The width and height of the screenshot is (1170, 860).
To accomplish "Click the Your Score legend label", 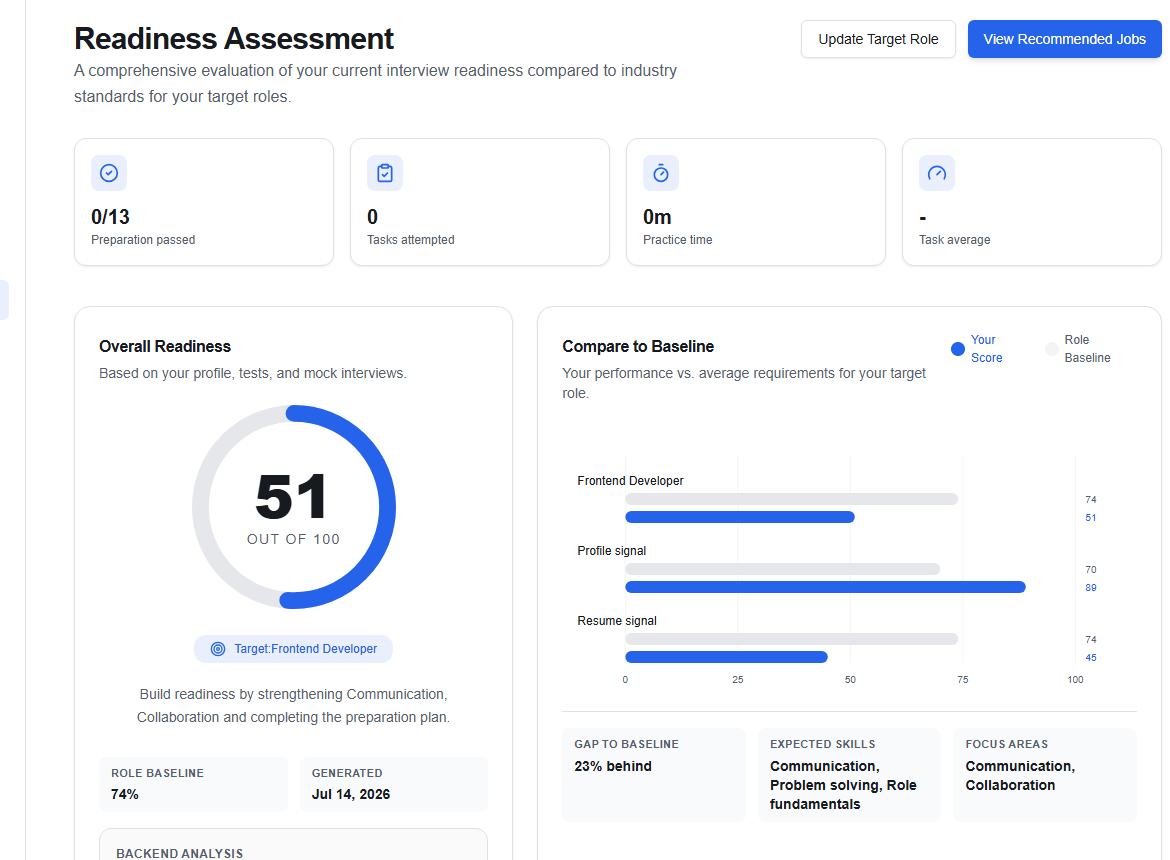I will click(986, 348).
